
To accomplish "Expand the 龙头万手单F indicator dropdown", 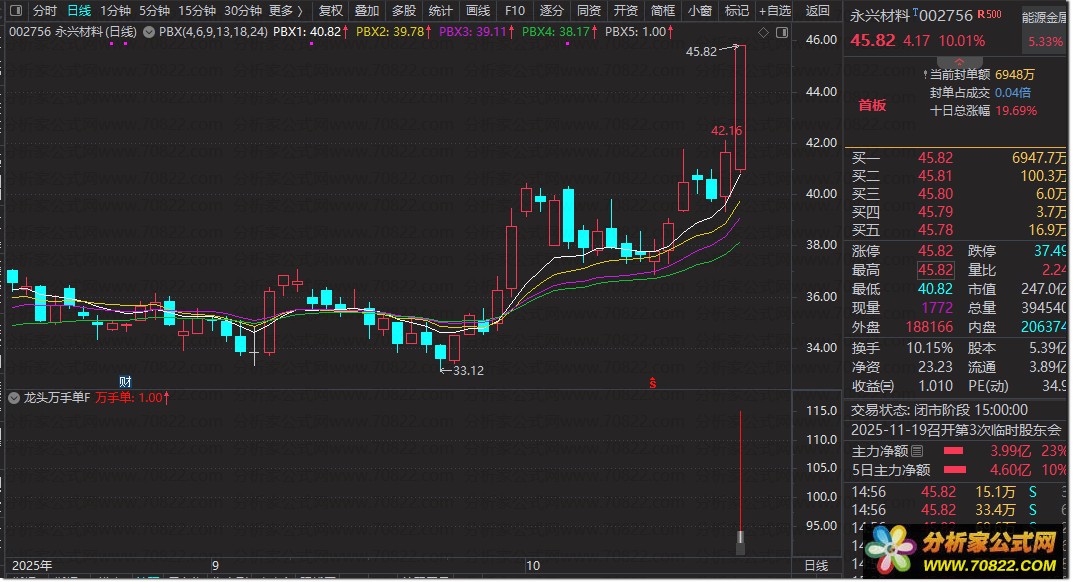I will 14,398.
